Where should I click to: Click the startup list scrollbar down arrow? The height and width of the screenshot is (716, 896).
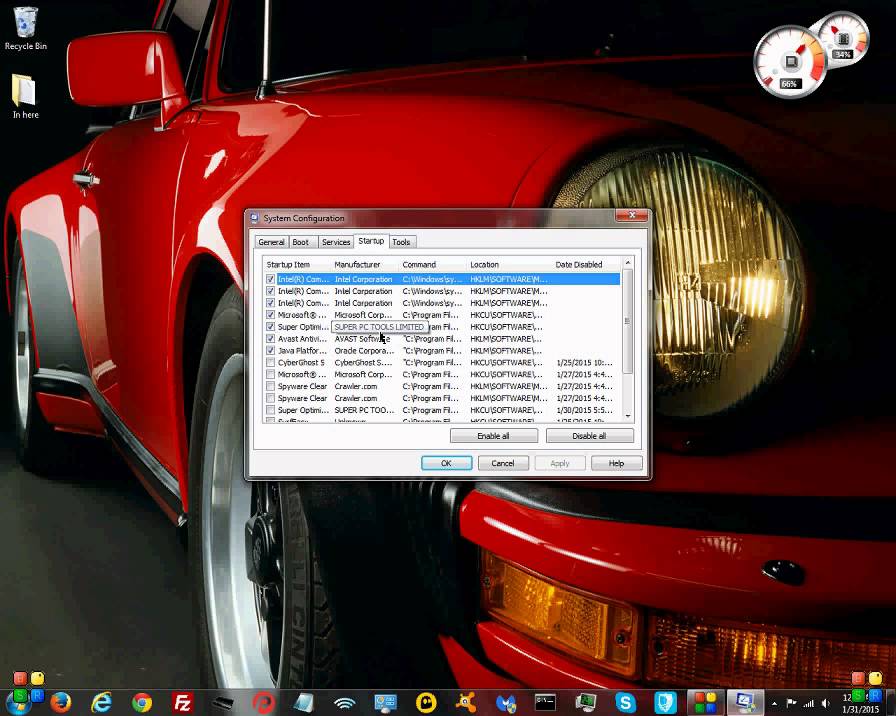click(628, 416)
